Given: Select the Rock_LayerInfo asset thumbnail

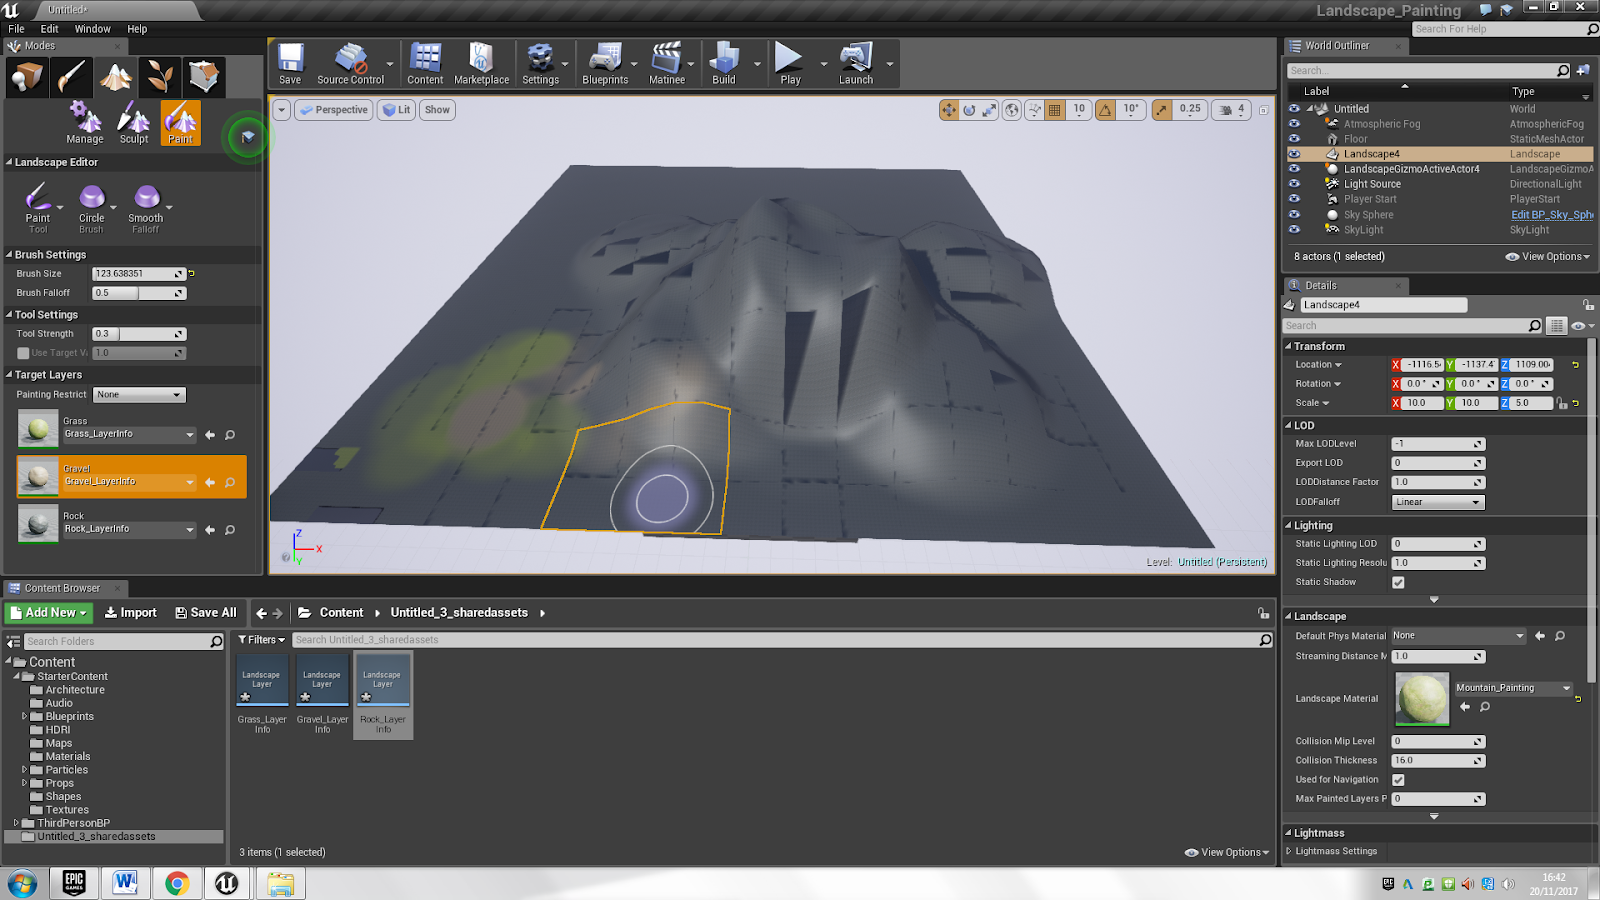Looking at the screenshot, I should tap(383, 680).
